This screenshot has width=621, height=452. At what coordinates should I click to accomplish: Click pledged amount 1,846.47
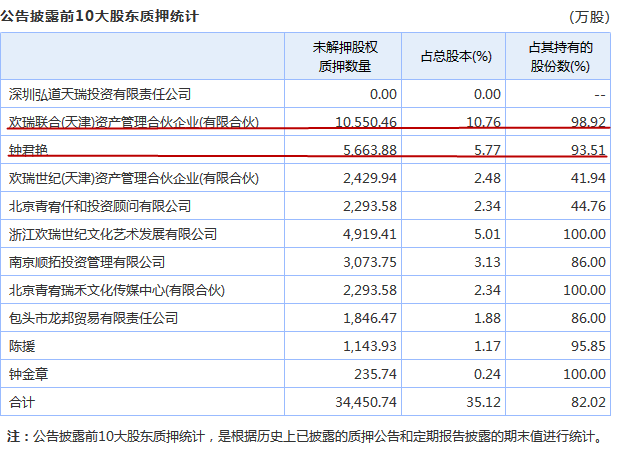click(x=370, y=318)
